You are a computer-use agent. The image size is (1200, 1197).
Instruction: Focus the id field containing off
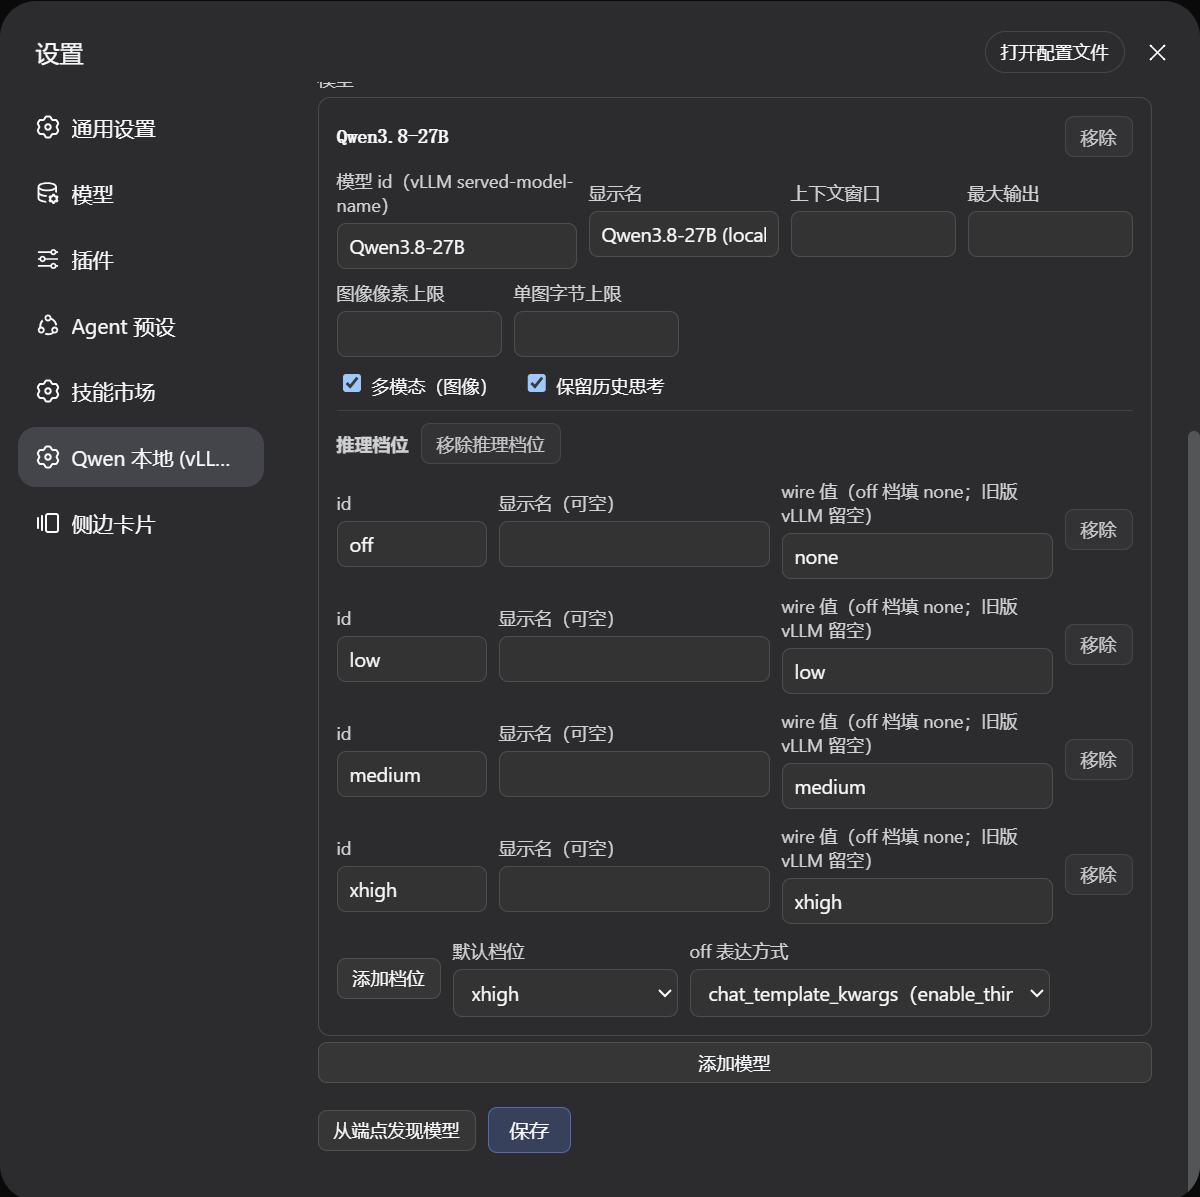412,544
